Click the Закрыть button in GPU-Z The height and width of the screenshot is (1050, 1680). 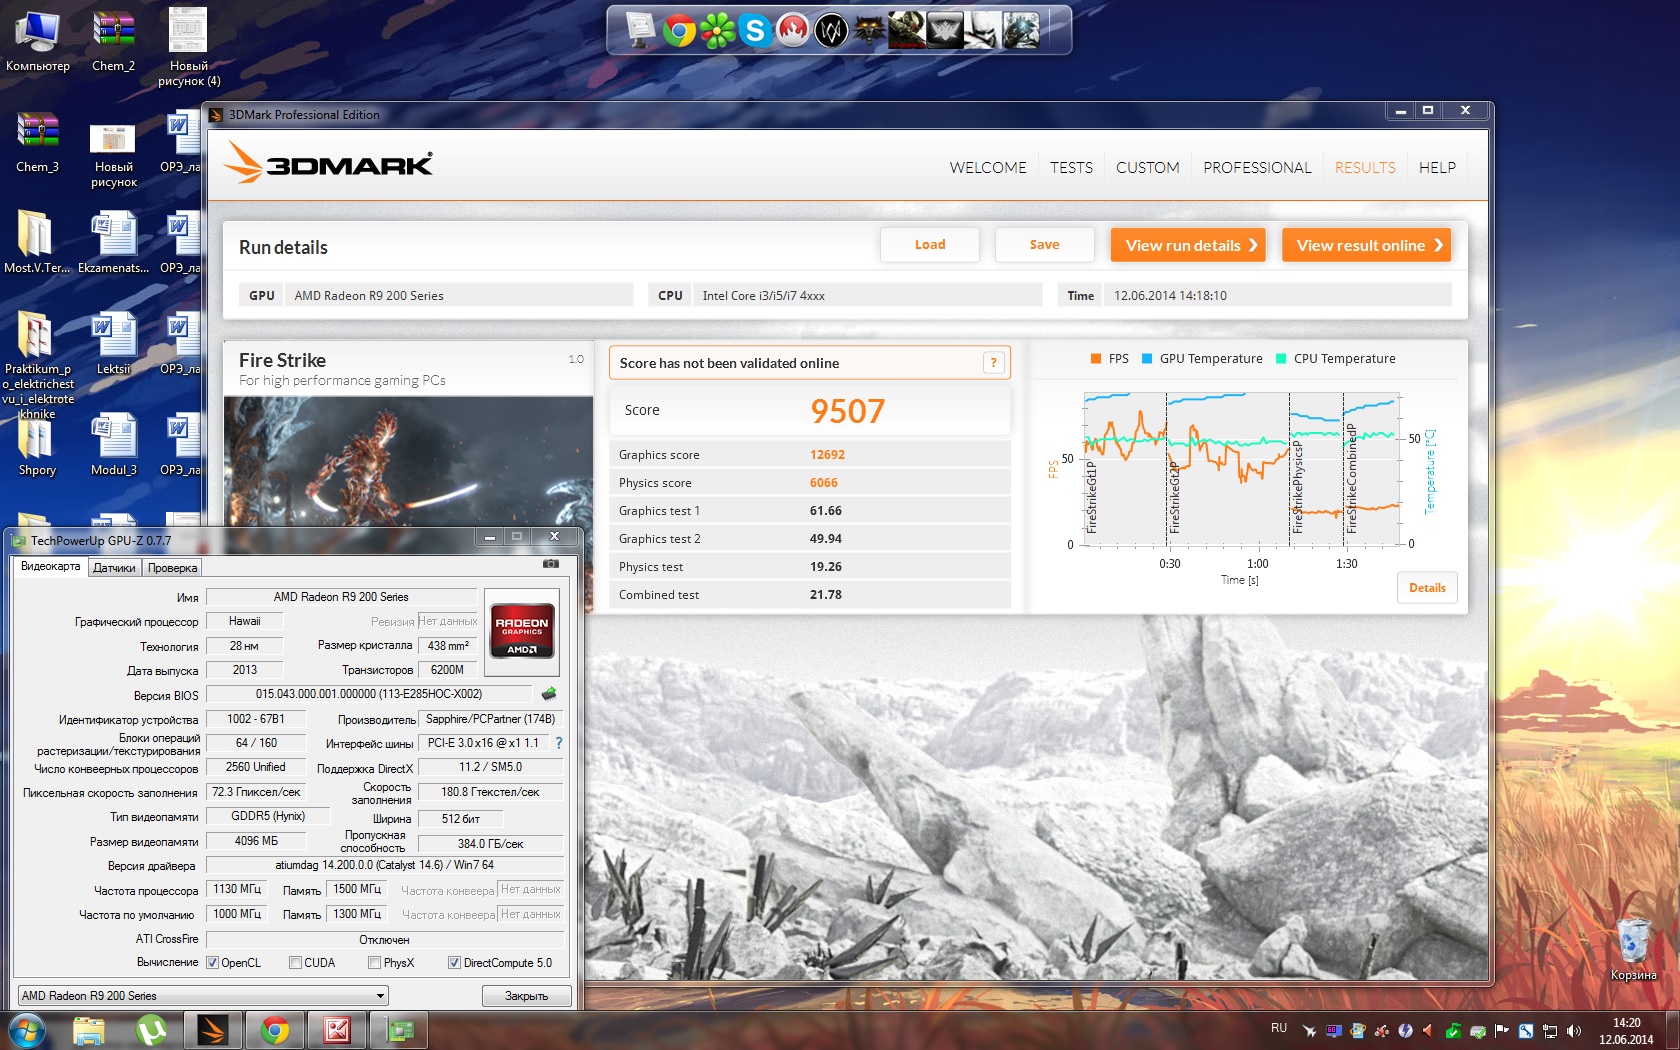point(526,996)
